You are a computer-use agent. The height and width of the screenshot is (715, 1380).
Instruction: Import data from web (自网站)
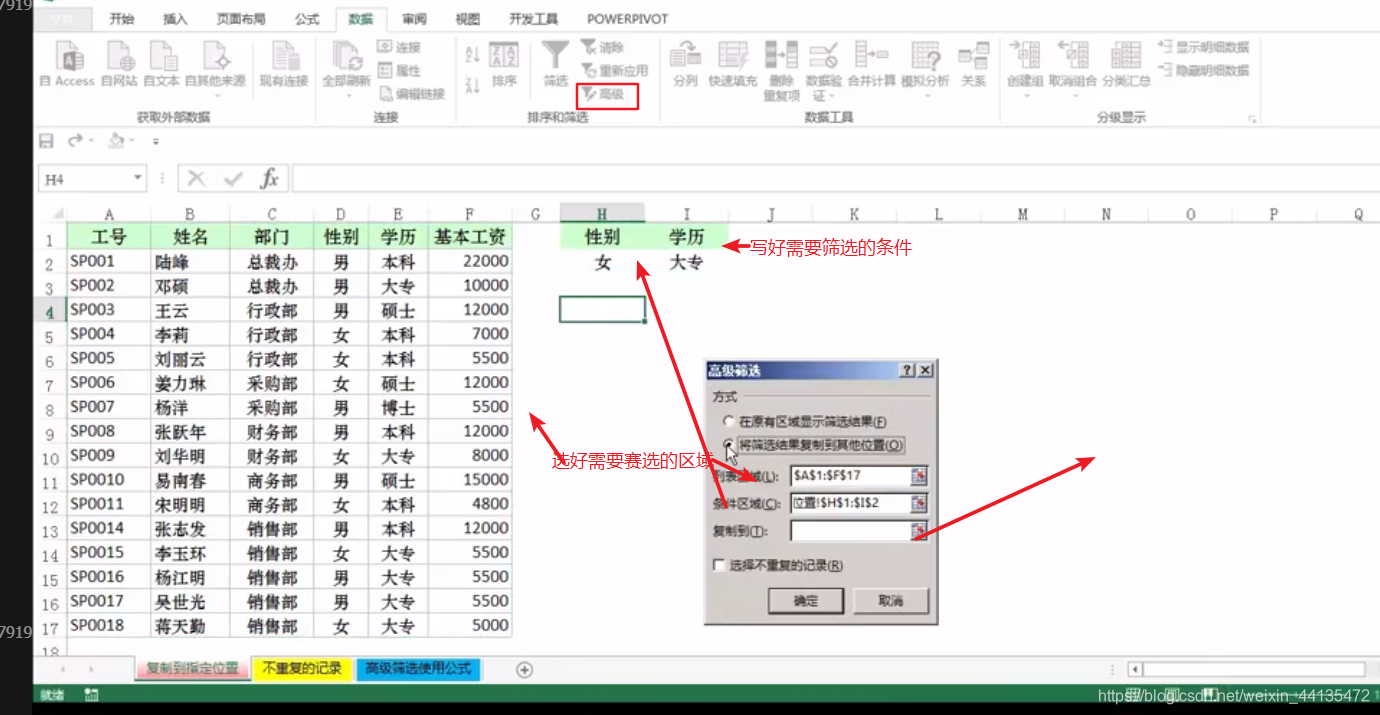[x=119, y=64]
